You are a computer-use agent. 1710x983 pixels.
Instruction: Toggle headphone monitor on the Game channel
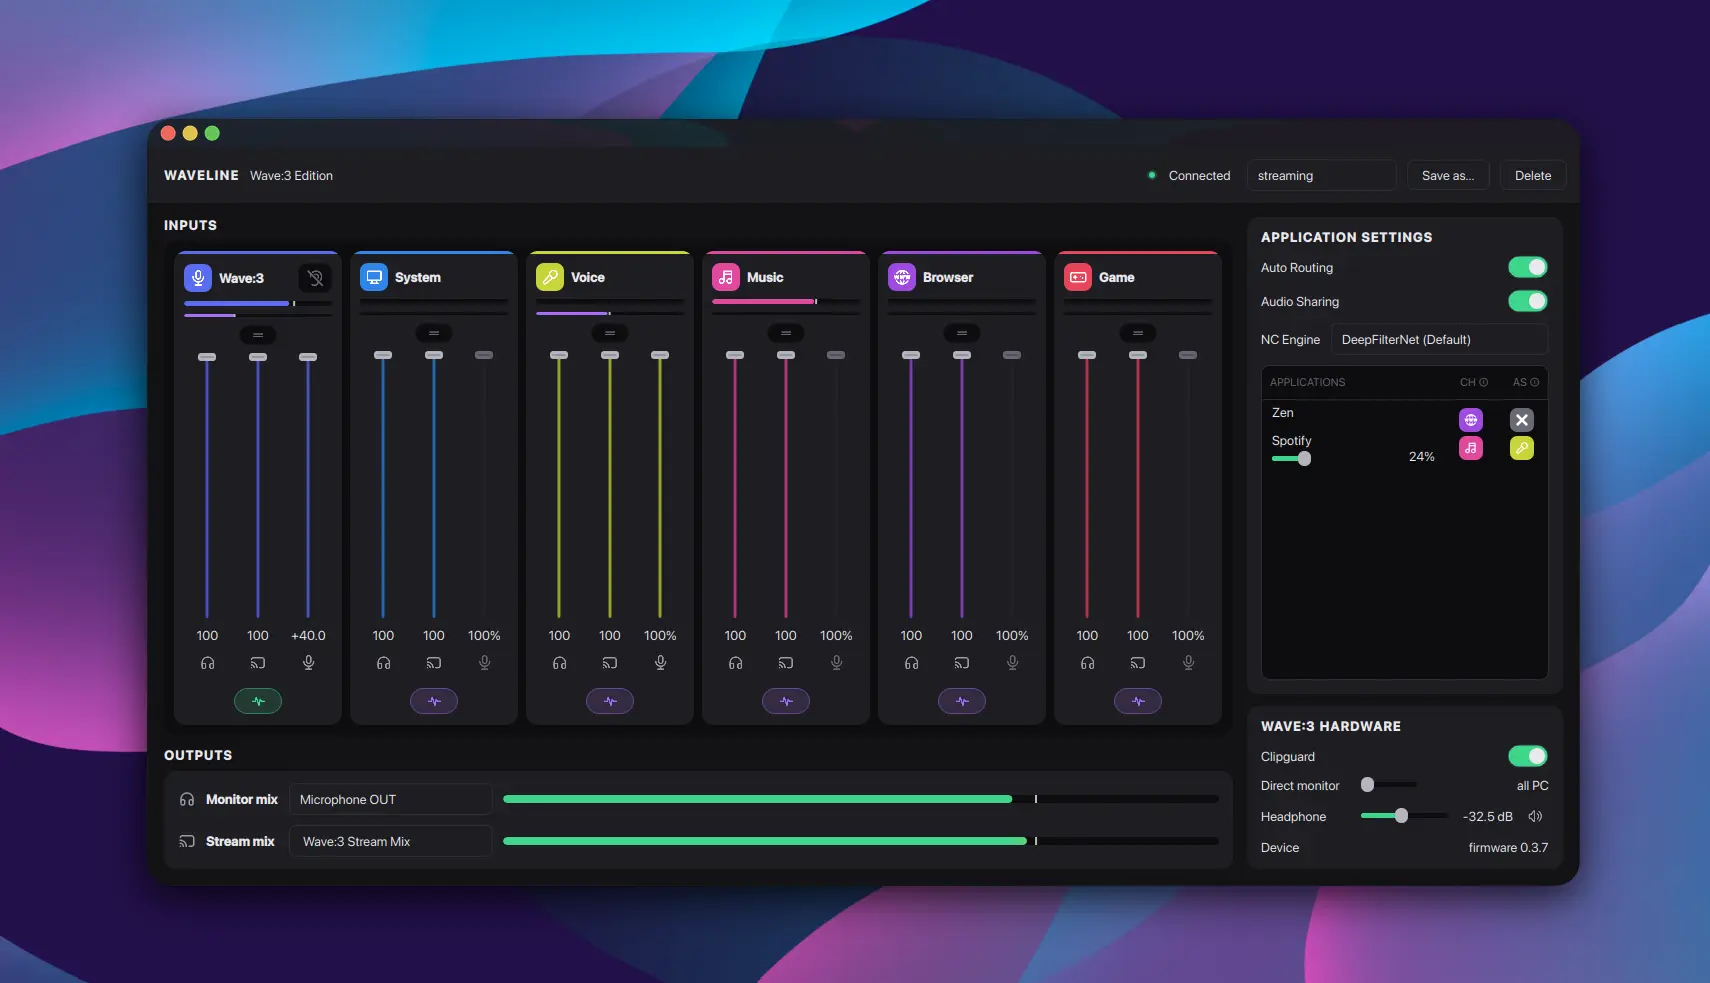click(1087, 663)
